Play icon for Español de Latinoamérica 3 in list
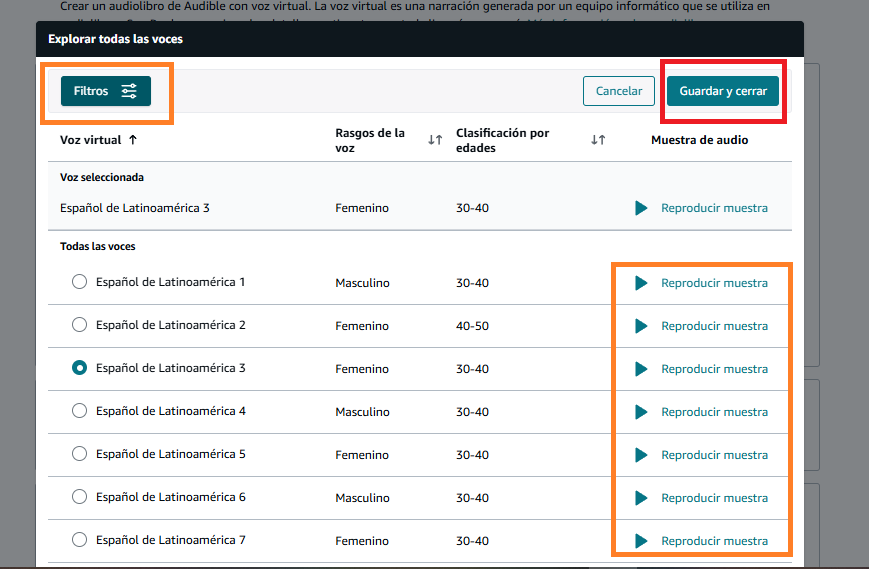This screenshot has width=869, height=569. (x=641, y=369)
